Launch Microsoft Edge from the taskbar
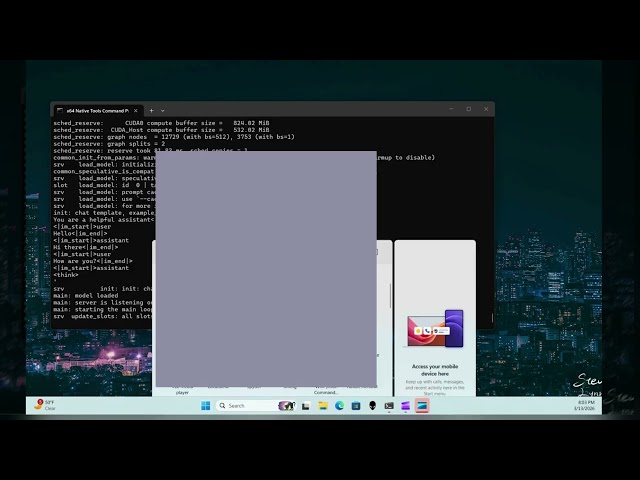 [340, 405]
